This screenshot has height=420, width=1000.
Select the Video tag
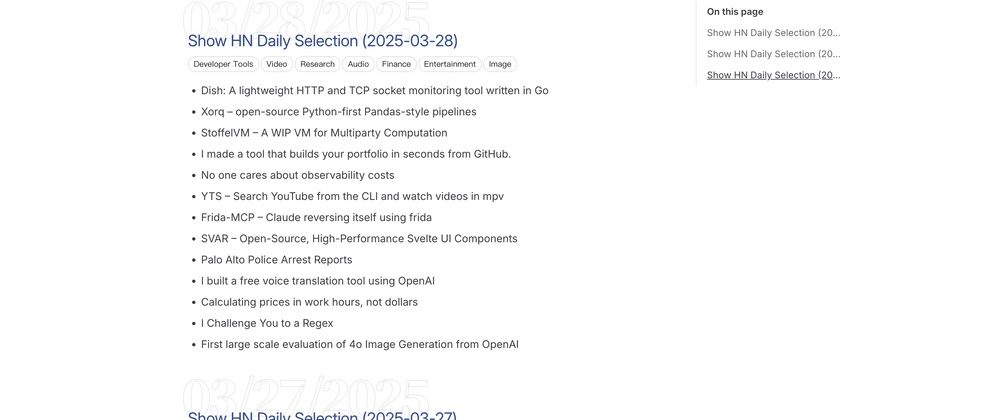click(x=277, y=64)
